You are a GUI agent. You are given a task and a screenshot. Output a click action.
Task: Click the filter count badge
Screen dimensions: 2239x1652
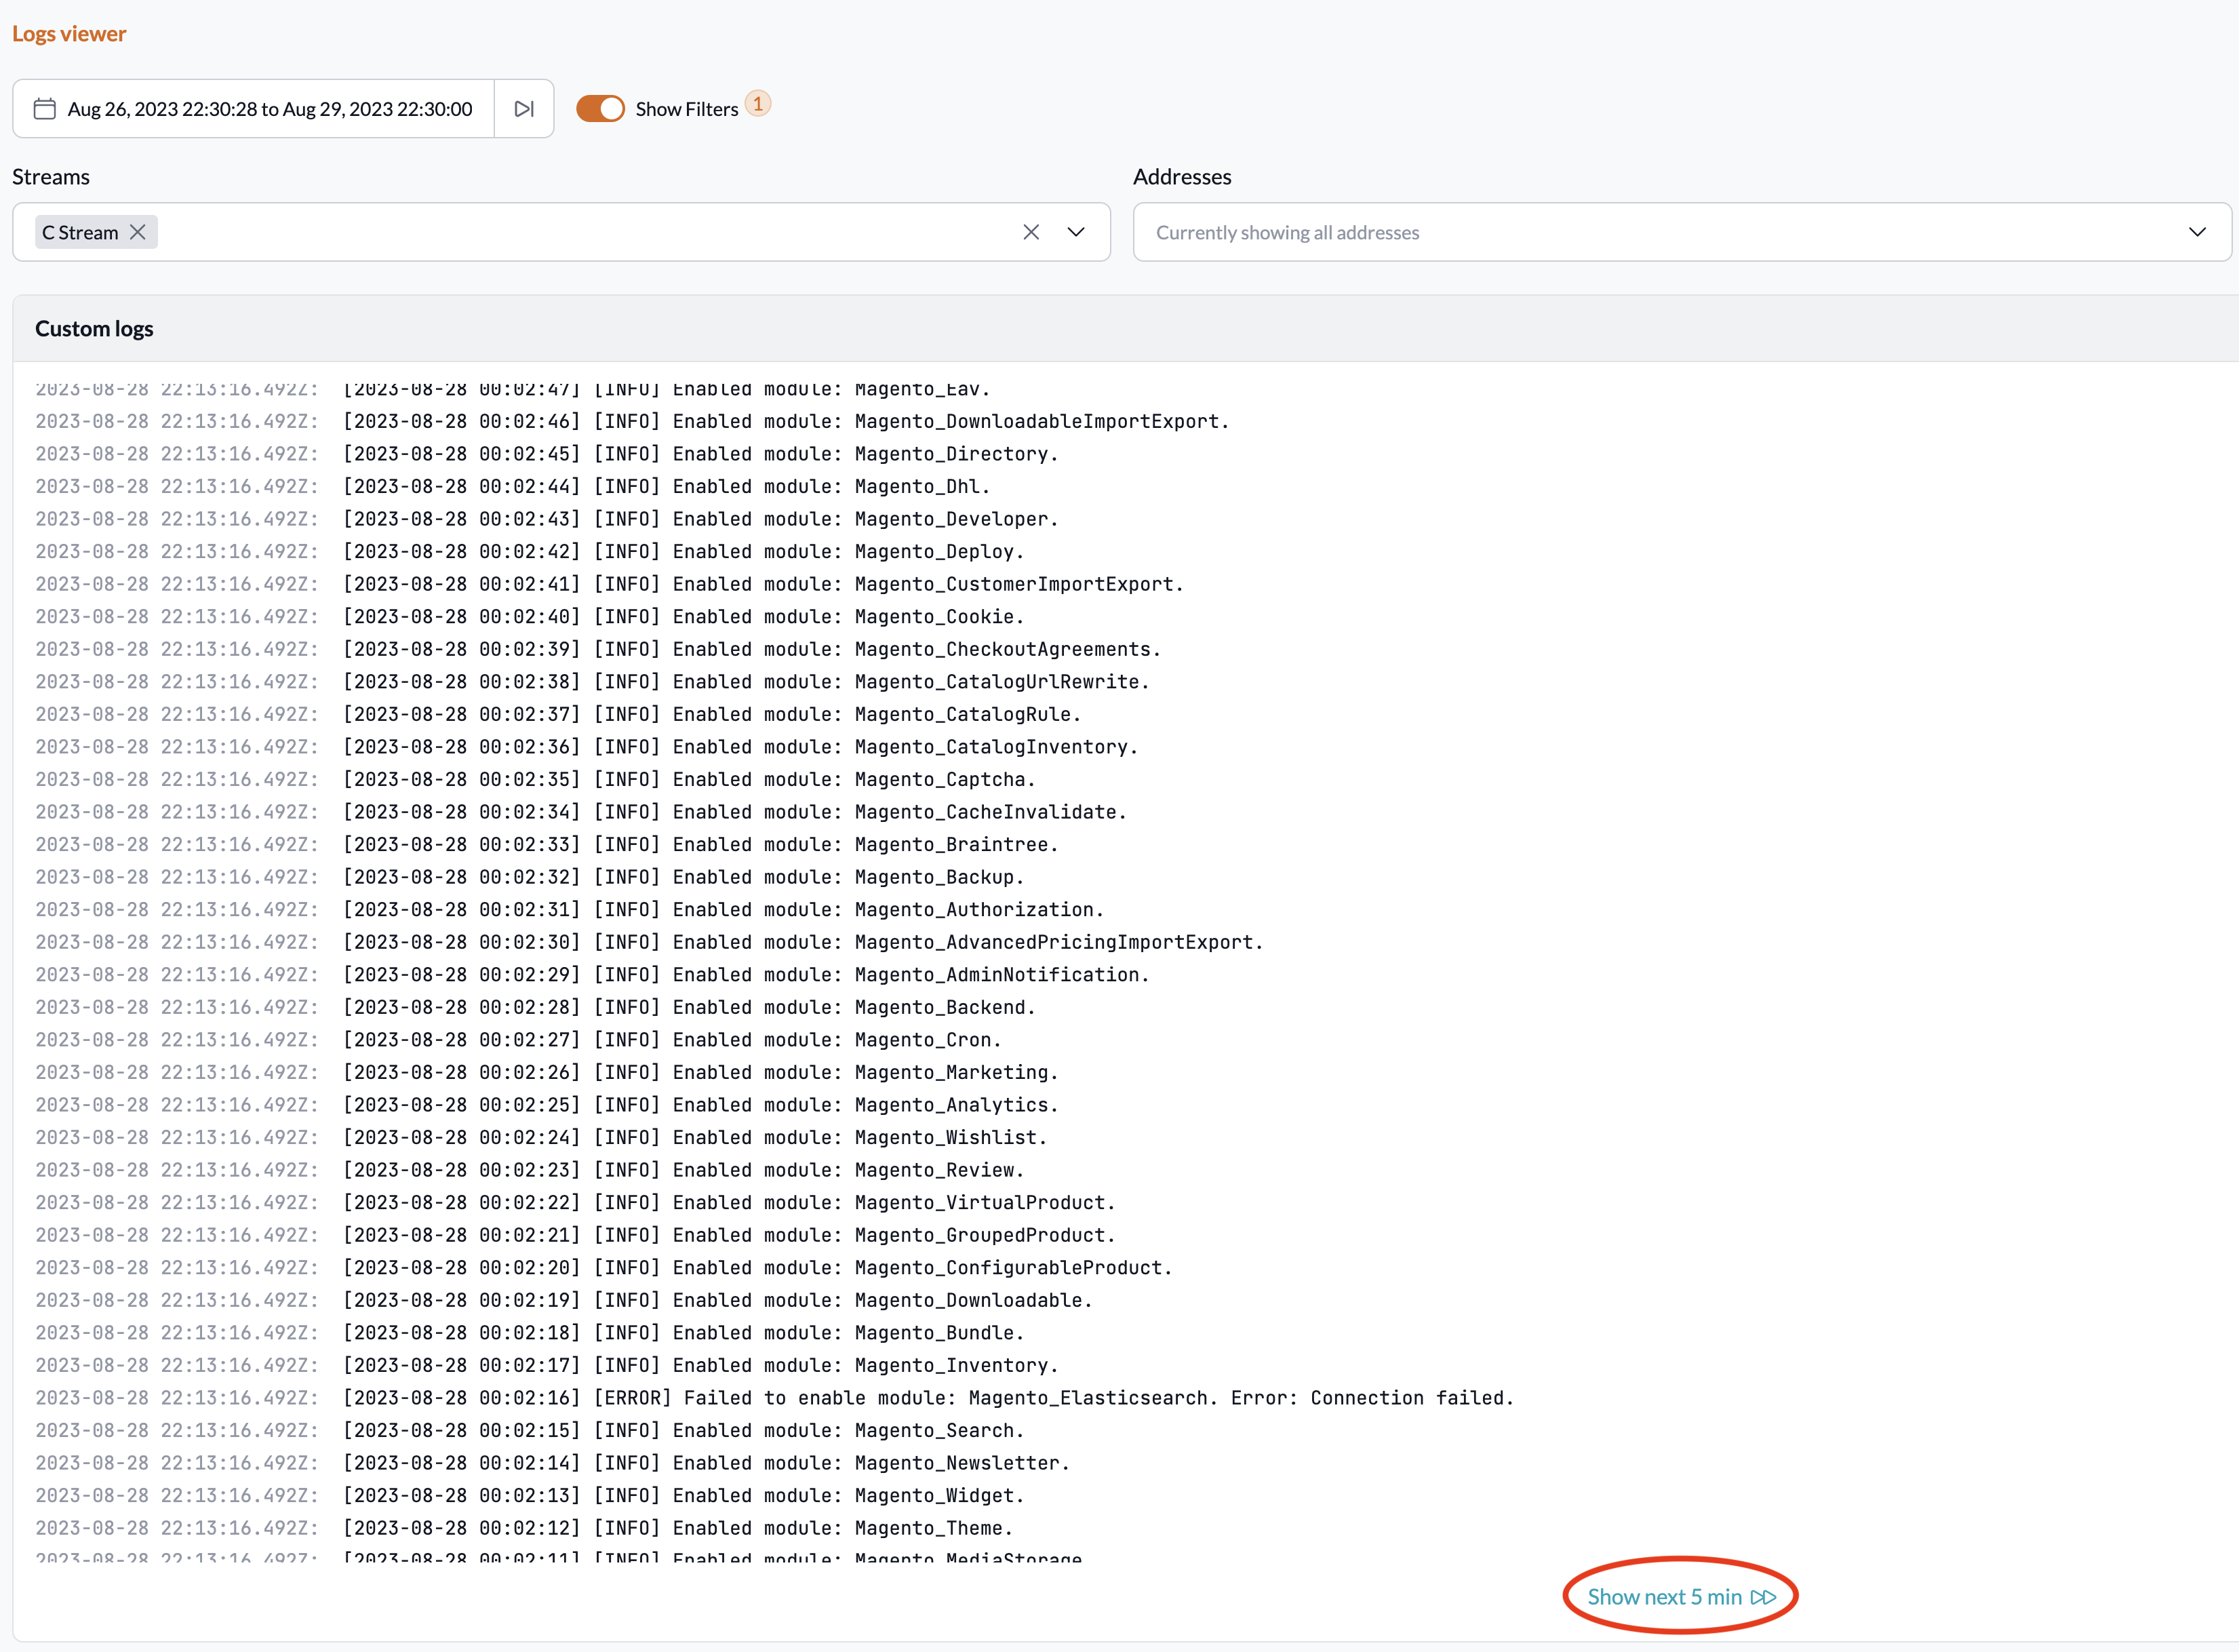click(758, 104)
